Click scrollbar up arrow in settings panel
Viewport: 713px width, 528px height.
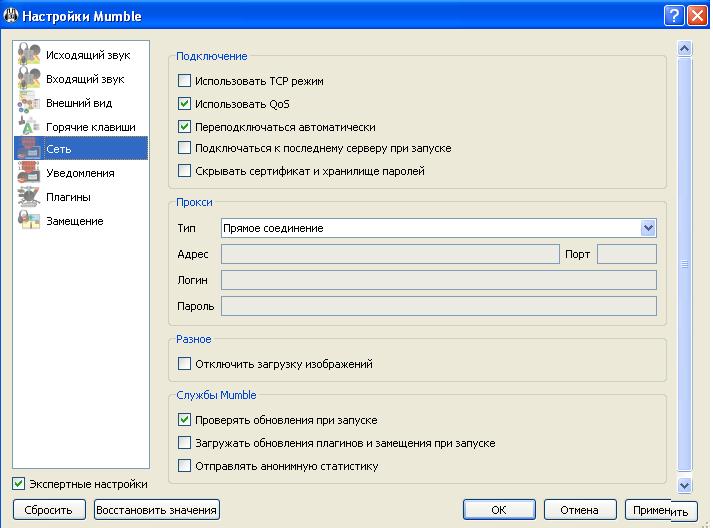(685, 48)
